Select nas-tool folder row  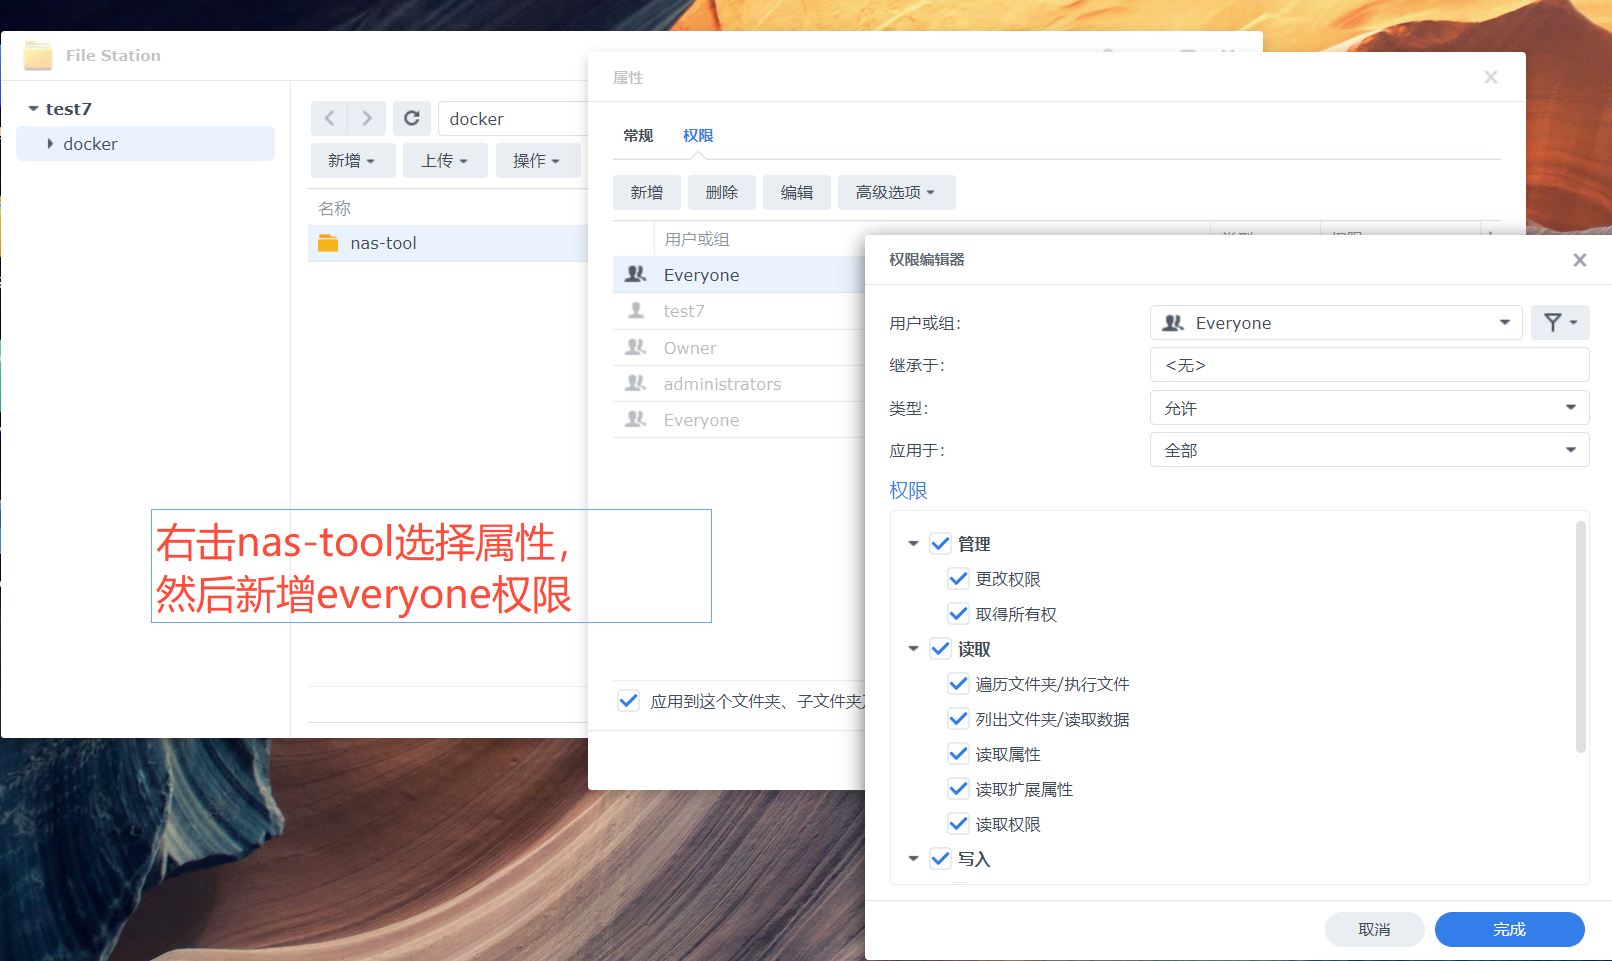[x=448, y=243]
